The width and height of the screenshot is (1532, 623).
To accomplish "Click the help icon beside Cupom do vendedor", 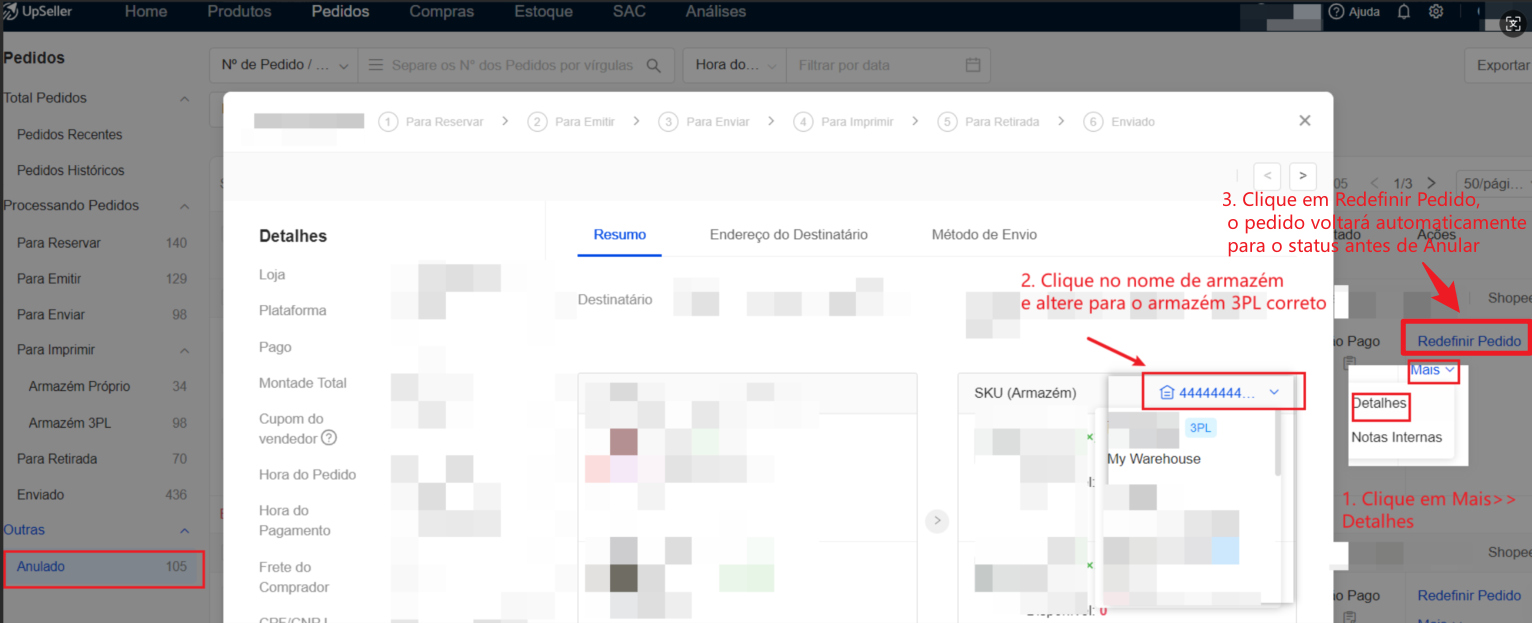I will click(329, 438).
